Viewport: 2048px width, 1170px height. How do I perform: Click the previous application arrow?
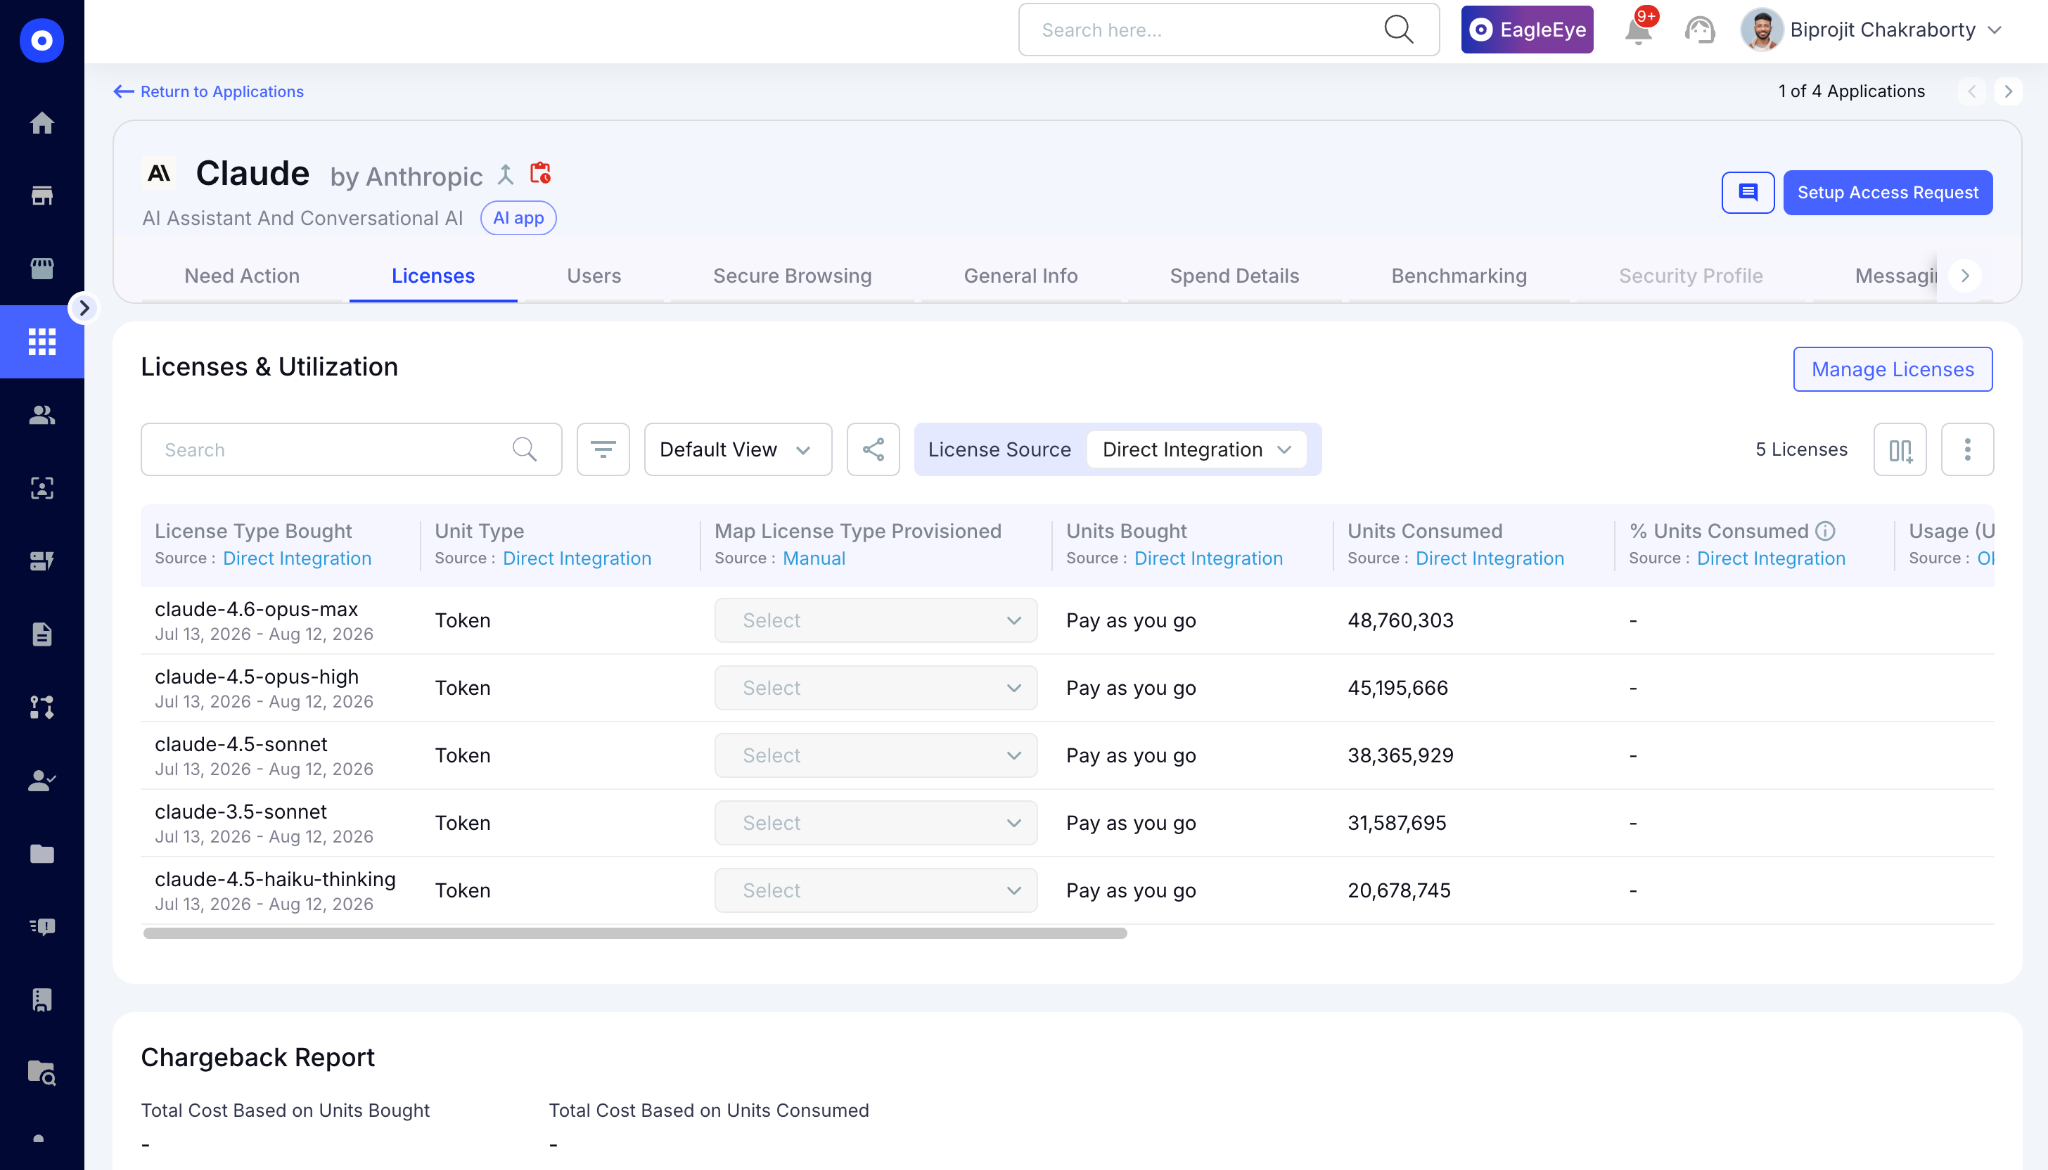(x=1972, y=91)
